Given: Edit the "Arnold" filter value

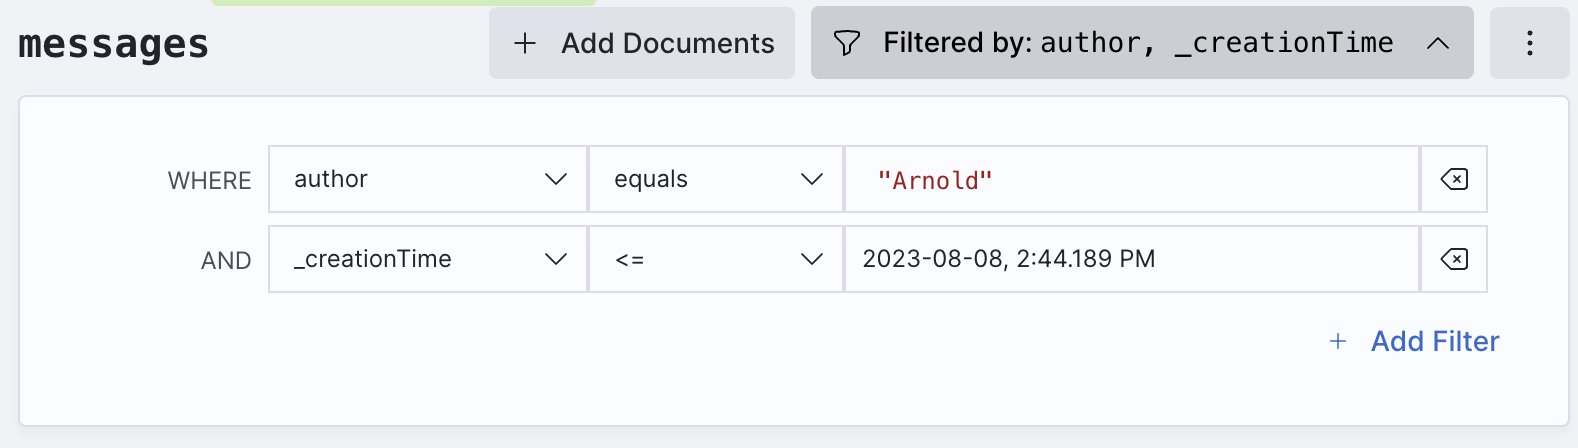Looking at the screenshot, I should pos(1132,179).
